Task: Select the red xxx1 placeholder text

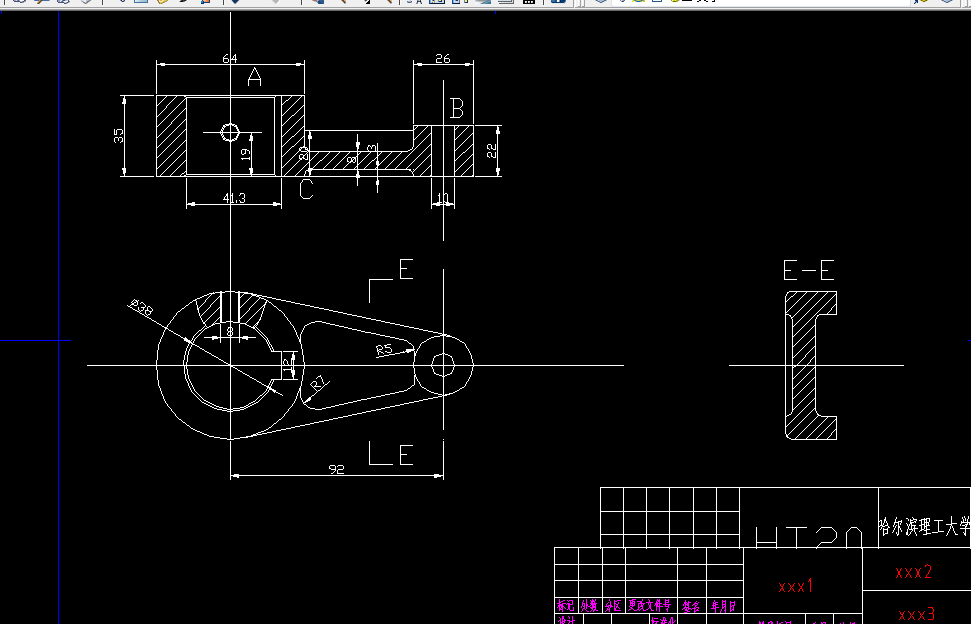Action: [796, 586]
